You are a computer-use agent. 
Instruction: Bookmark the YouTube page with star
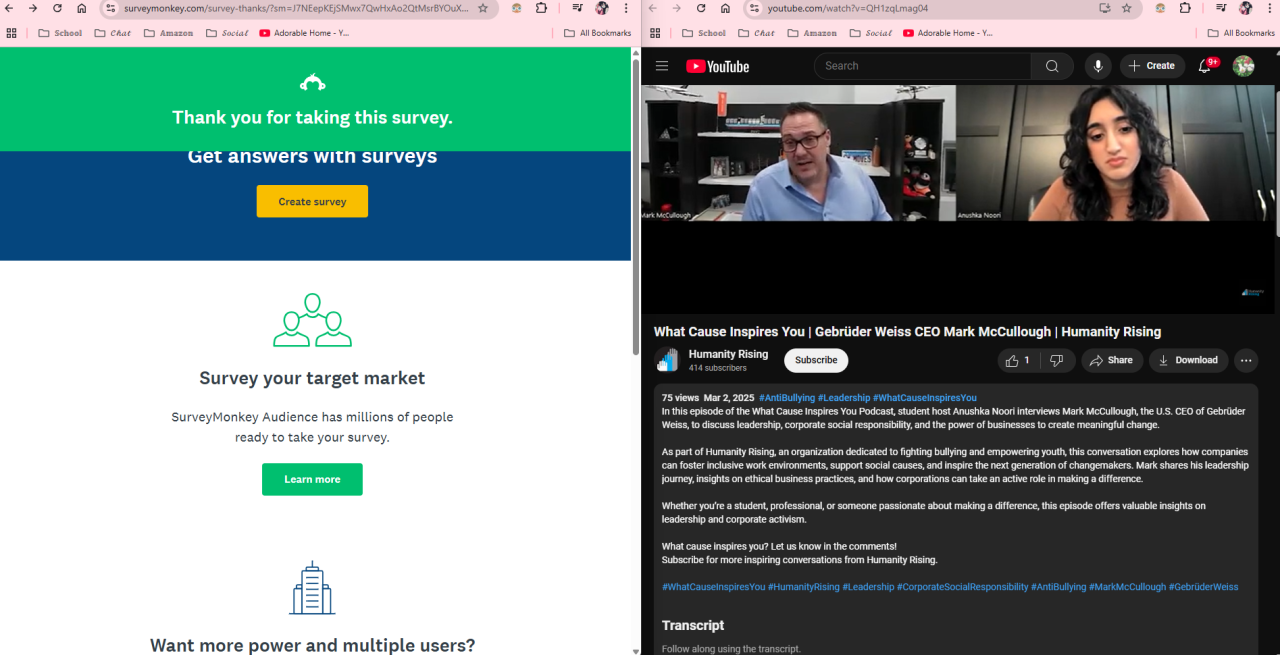1127,8
